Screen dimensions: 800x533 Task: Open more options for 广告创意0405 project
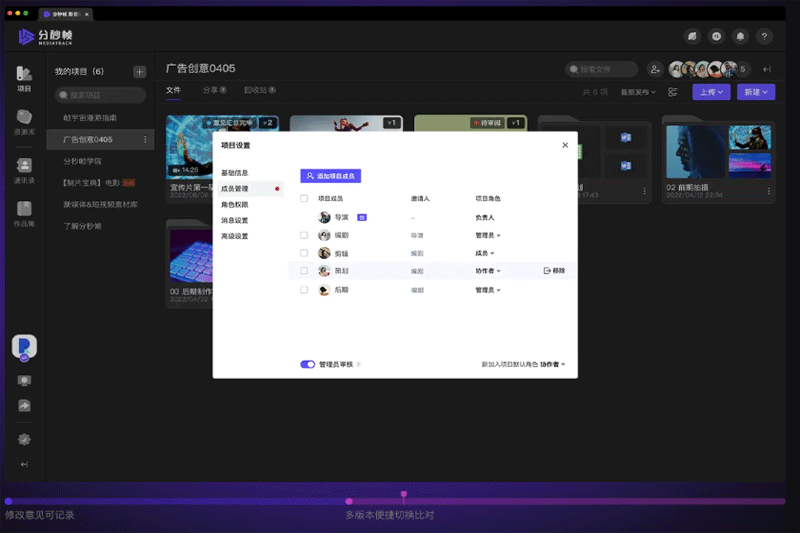[x=145, y=139]
